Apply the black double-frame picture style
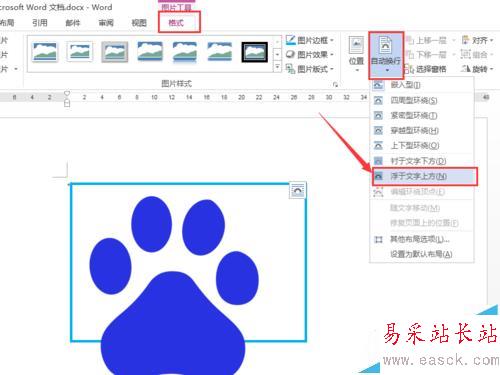This screenshot has width=500, height=375. point(254,52)
